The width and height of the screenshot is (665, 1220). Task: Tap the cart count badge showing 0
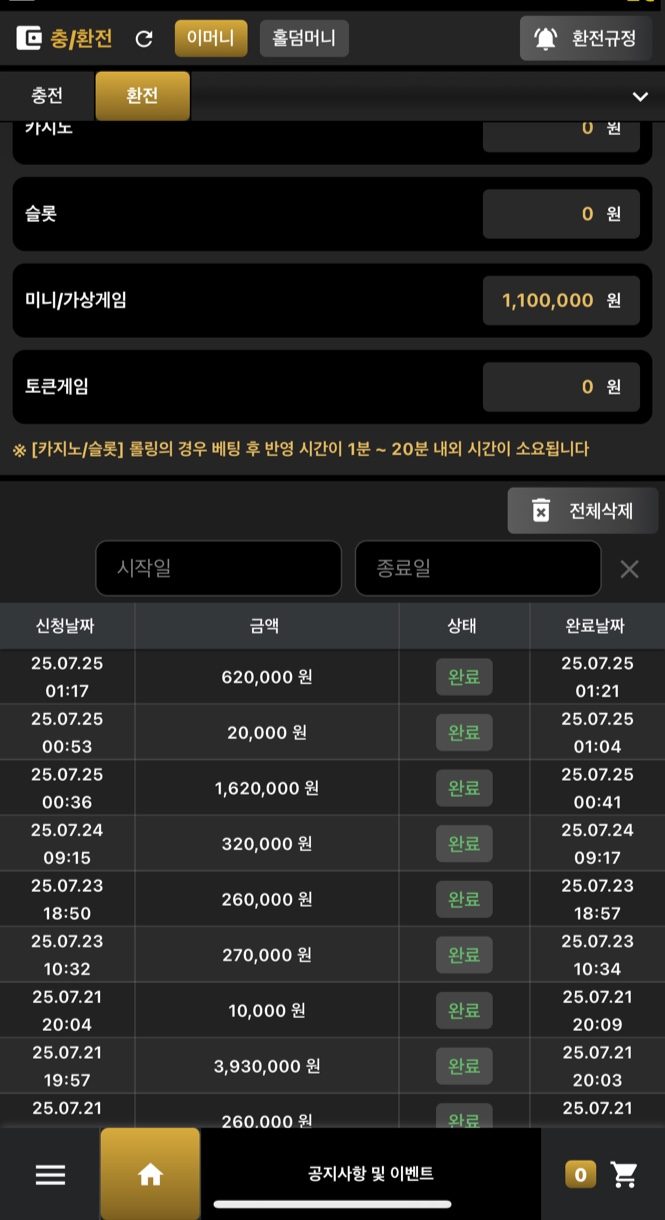click(x=581, y=1175)
